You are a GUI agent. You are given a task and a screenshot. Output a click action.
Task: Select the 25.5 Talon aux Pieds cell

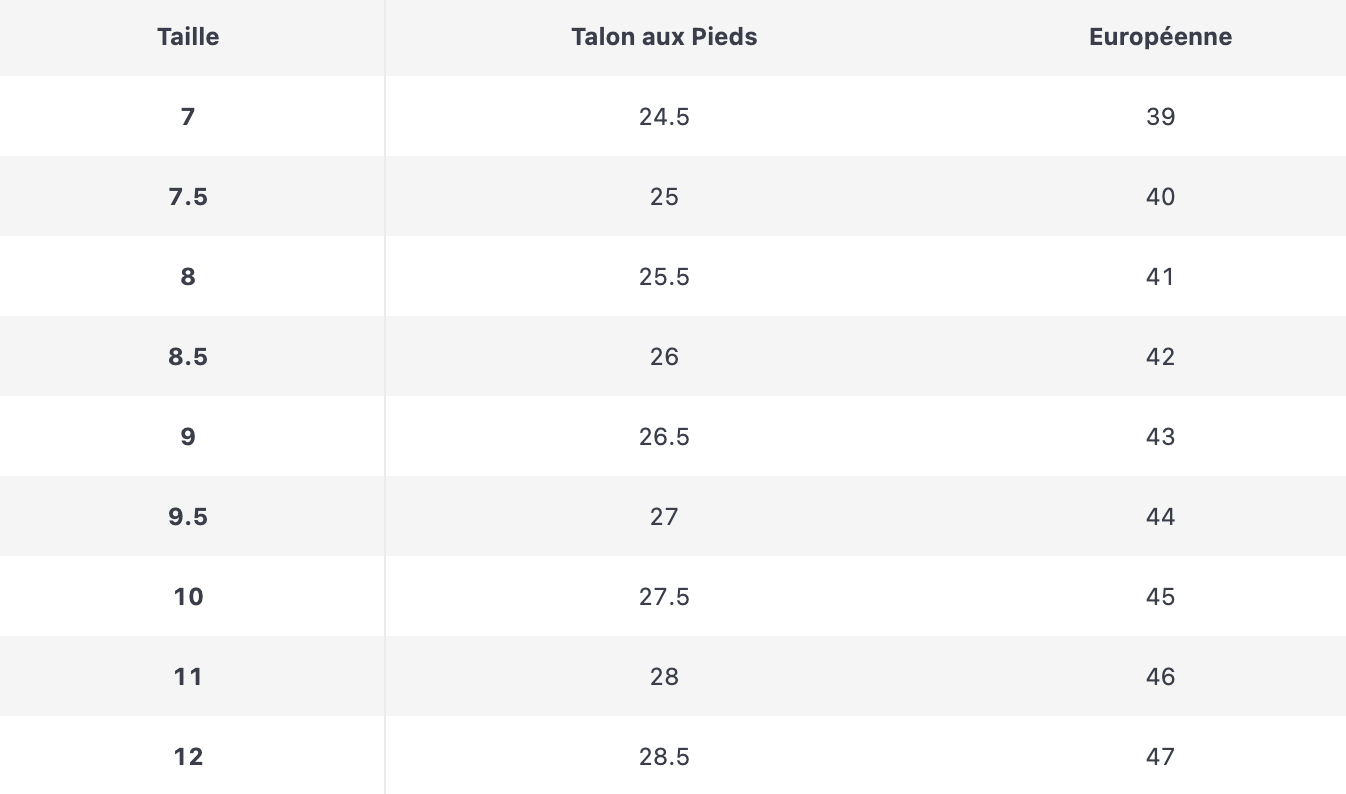(x=664, y=277)
